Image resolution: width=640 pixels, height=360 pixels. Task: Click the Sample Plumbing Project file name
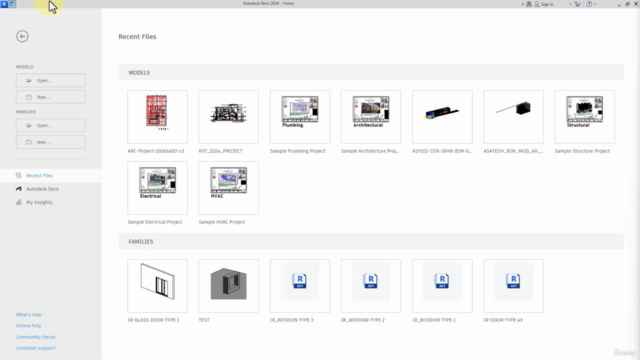pyautogui.click(x=298, y=151)
